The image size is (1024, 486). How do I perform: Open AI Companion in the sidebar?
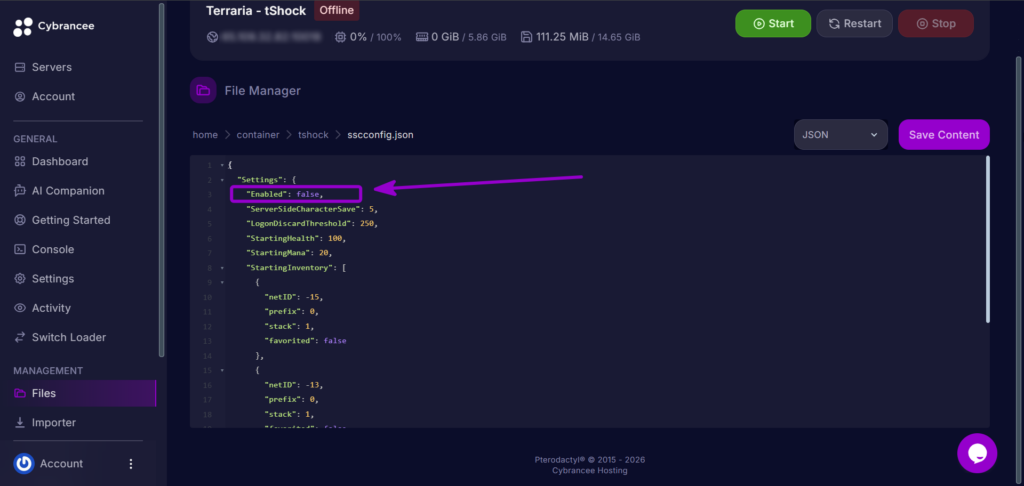pos(68,191)
